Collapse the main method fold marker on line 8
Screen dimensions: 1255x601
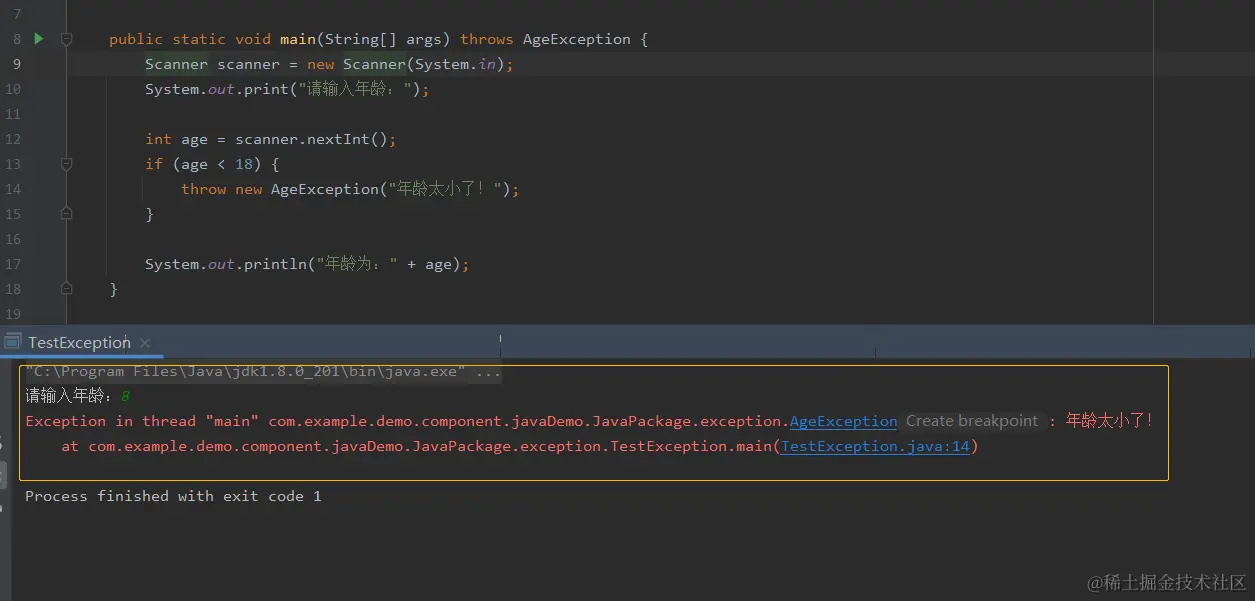click(x=66, y=39)
